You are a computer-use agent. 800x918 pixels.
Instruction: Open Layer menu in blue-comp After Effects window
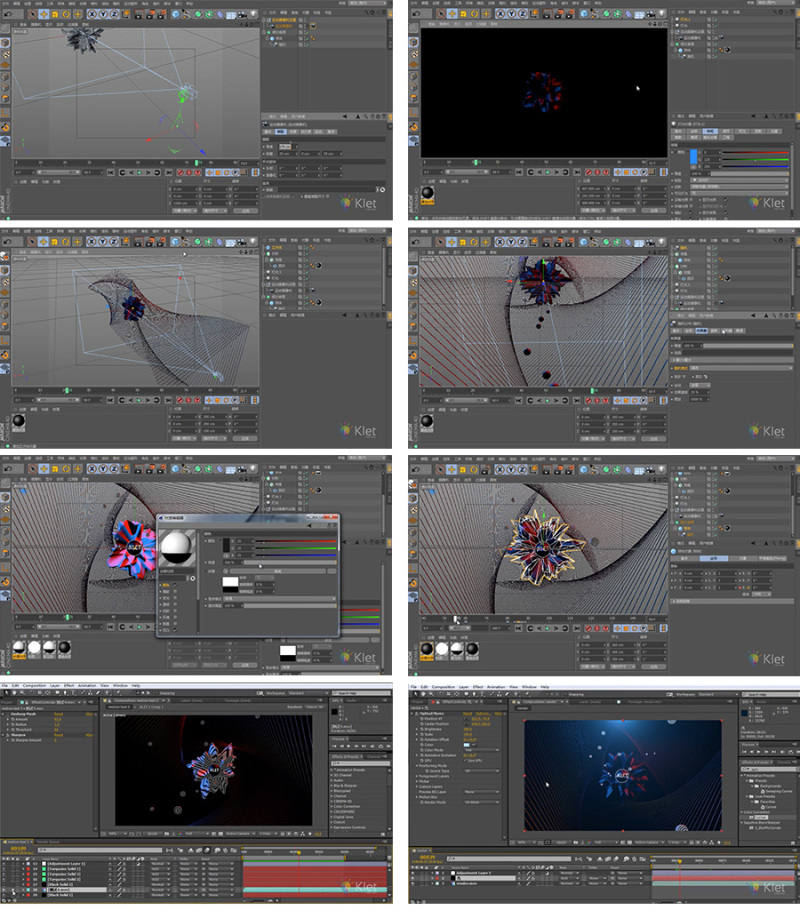(x=464, y=687)
